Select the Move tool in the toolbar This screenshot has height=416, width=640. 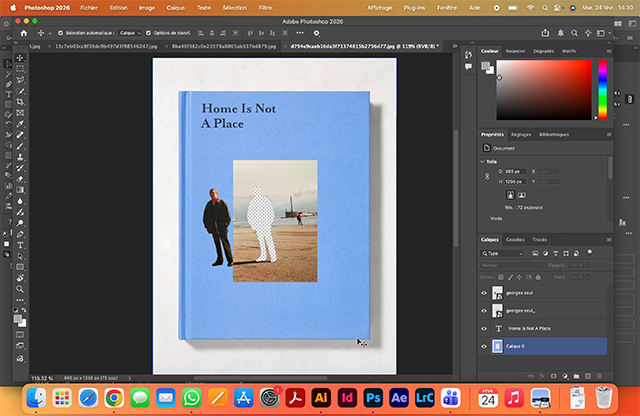[20, 58]
